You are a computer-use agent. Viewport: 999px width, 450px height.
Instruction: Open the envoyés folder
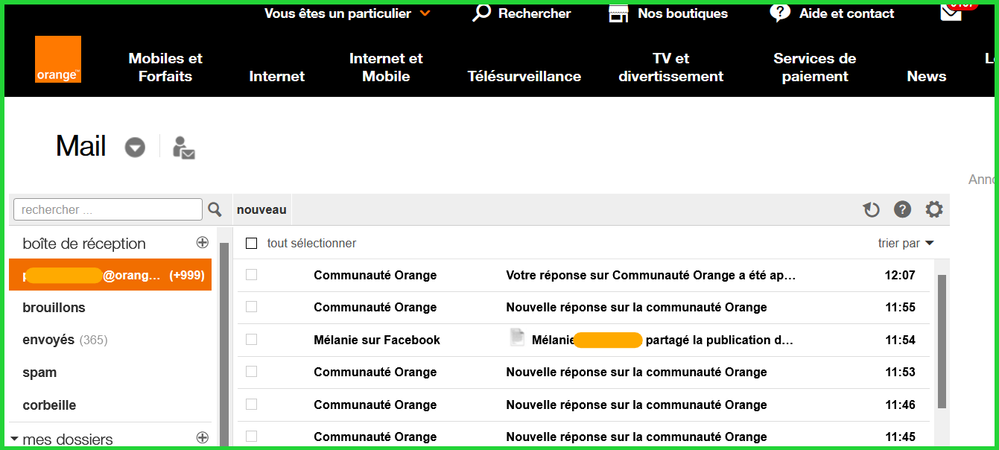tap(65, 340)
